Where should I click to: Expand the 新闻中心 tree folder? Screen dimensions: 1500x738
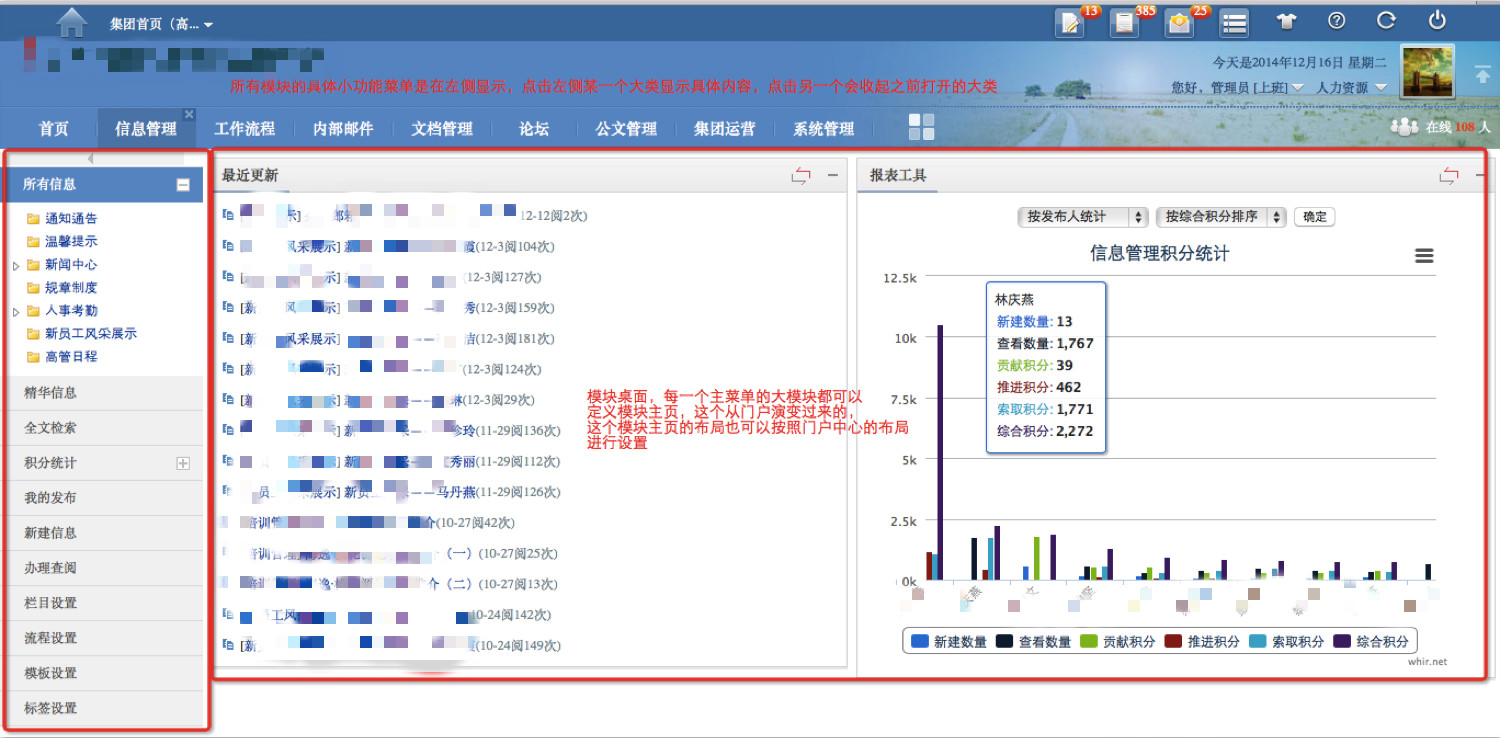point(16,266)
